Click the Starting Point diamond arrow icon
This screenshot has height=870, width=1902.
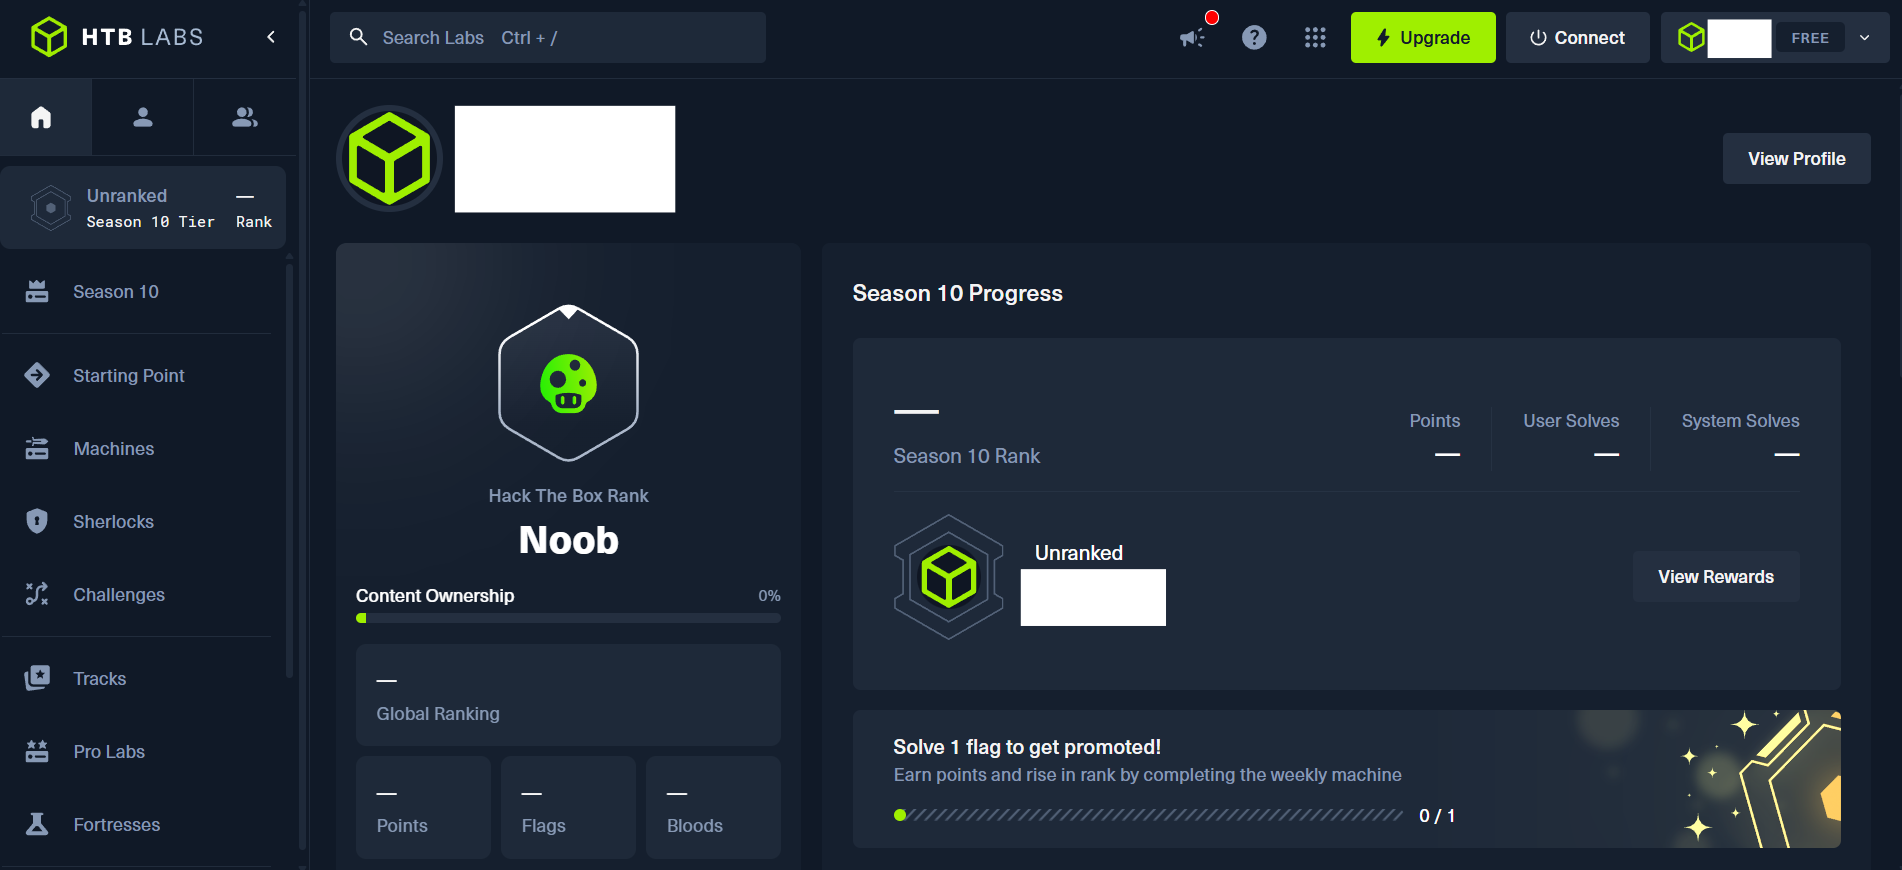[37, 375]
